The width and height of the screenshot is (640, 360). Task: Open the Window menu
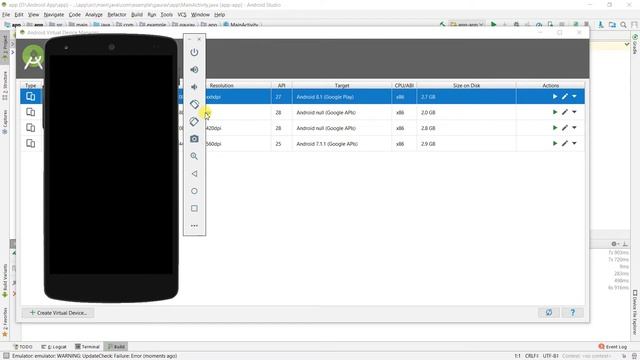[200, 14]
